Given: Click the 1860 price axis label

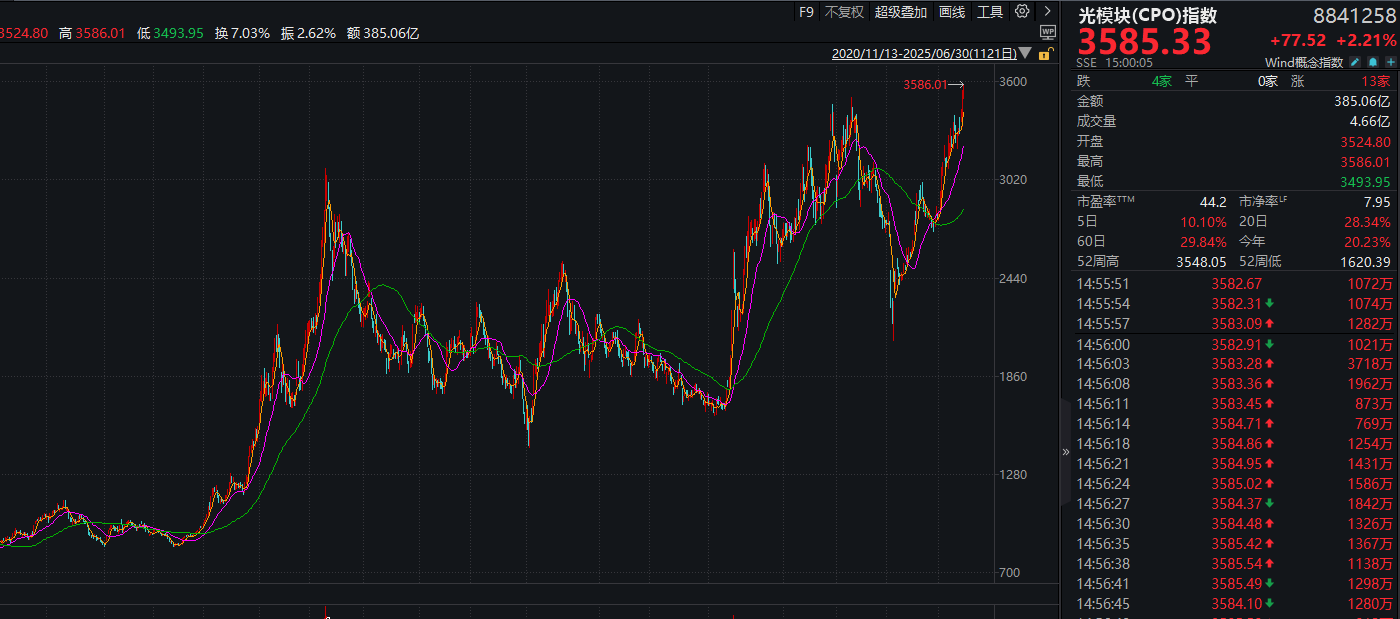Looking at the screenshot, I should 1013,377.
